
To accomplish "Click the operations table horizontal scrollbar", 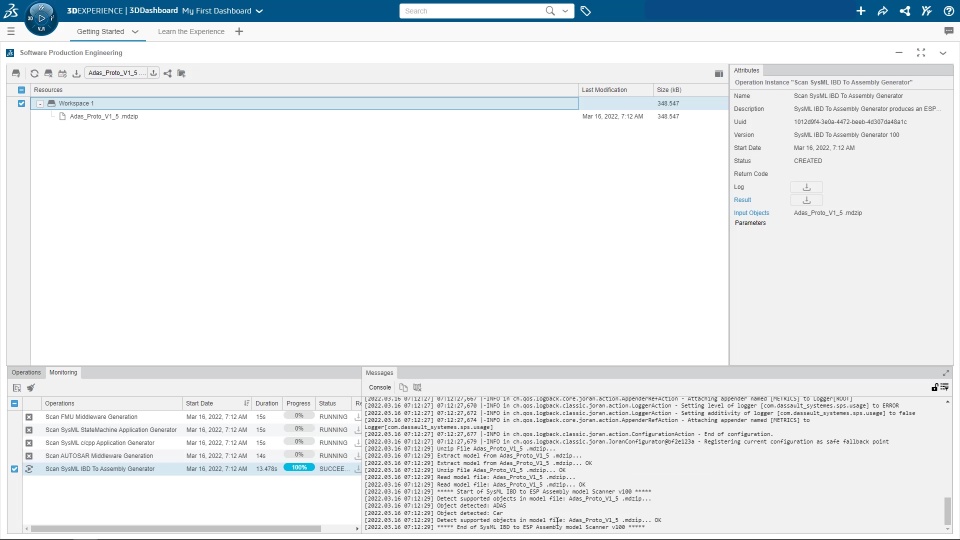I will point(176,528).
